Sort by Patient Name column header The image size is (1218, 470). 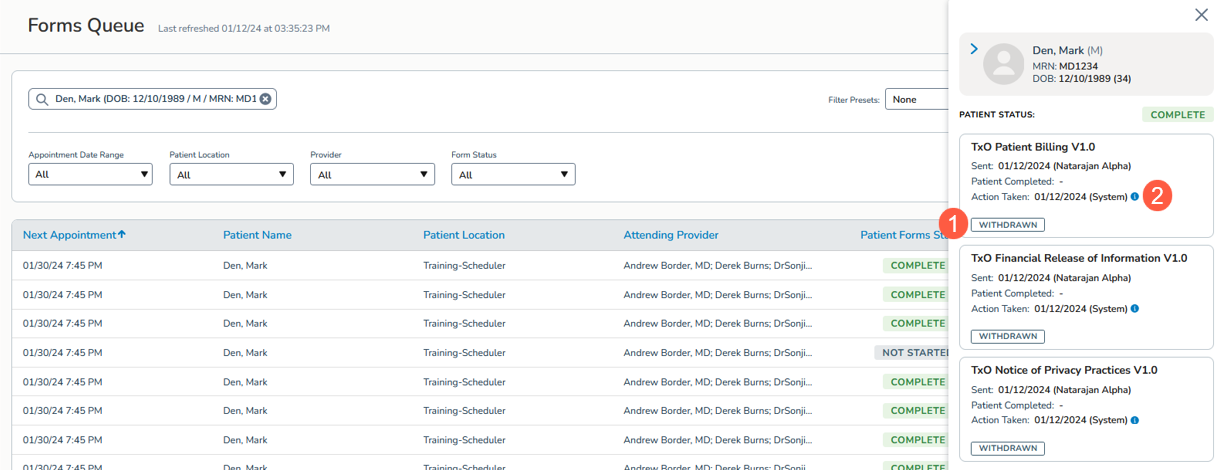(x=257, y=235)
